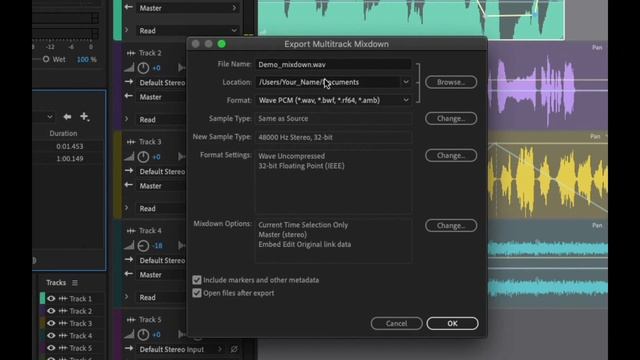Uncheck Open files after export
640x360 pixels.
click(197, 293)
